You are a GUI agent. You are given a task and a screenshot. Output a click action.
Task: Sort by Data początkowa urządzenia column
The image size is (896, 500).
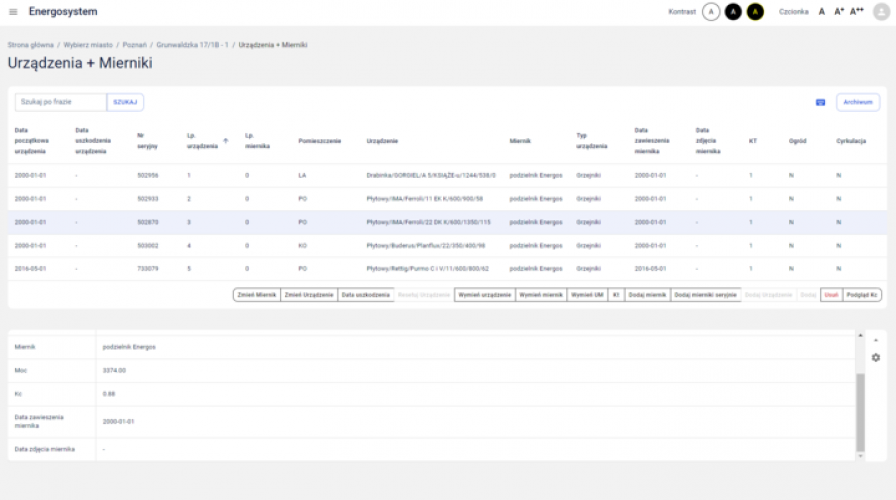(x=31, y=141)
